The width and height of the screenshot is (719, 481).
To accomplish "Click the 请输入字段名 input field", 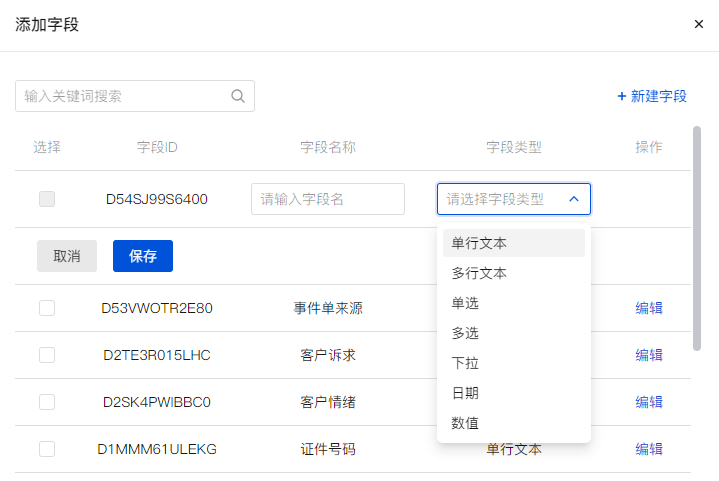I will pyautogui.click(x=328, y=199).
